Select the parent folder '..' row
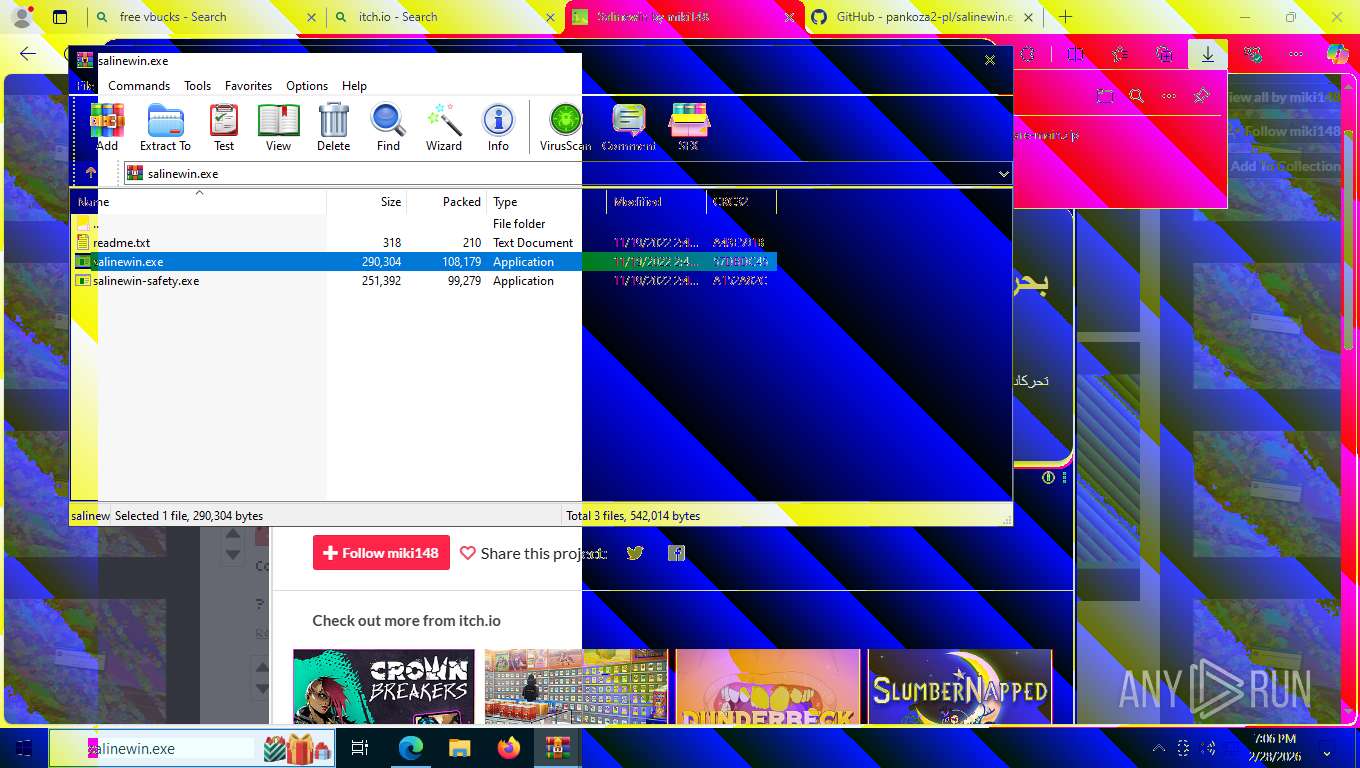The width and height of the screenshot is (1360, 768). (424, 224)
